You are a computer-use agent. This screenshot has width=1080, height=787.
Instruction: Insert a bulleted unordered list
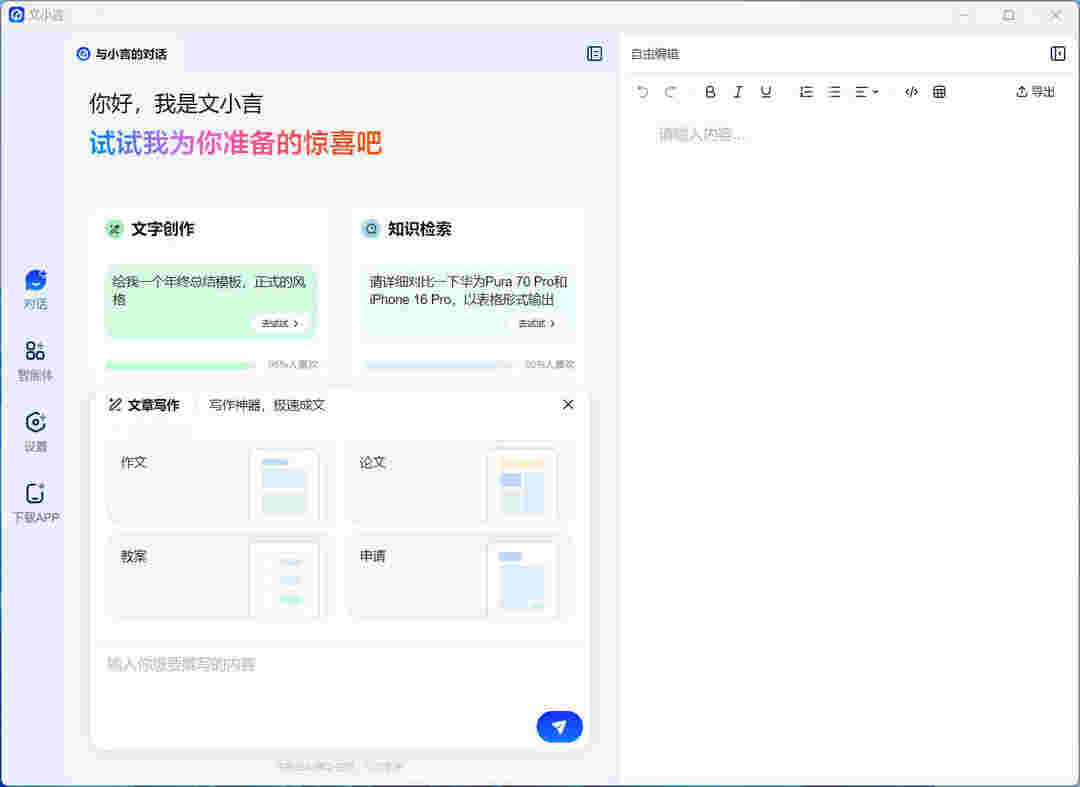(x=834, y=92)
